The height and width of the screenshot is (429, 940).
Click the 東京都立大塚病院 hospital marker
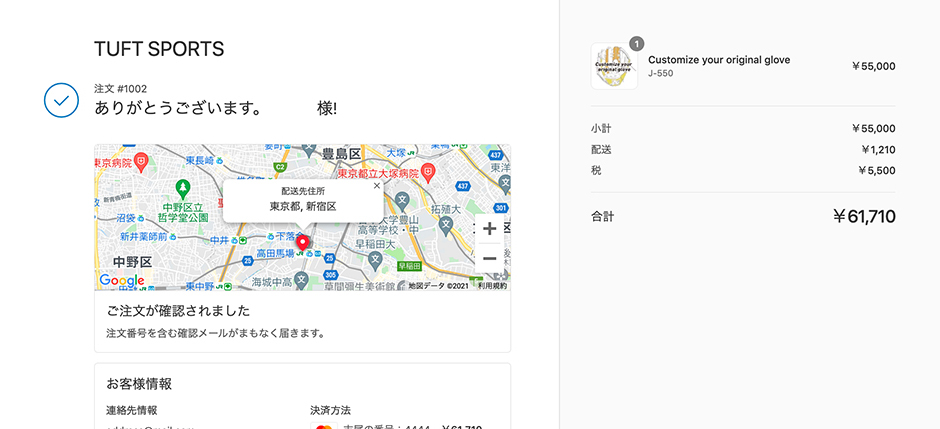427,171
